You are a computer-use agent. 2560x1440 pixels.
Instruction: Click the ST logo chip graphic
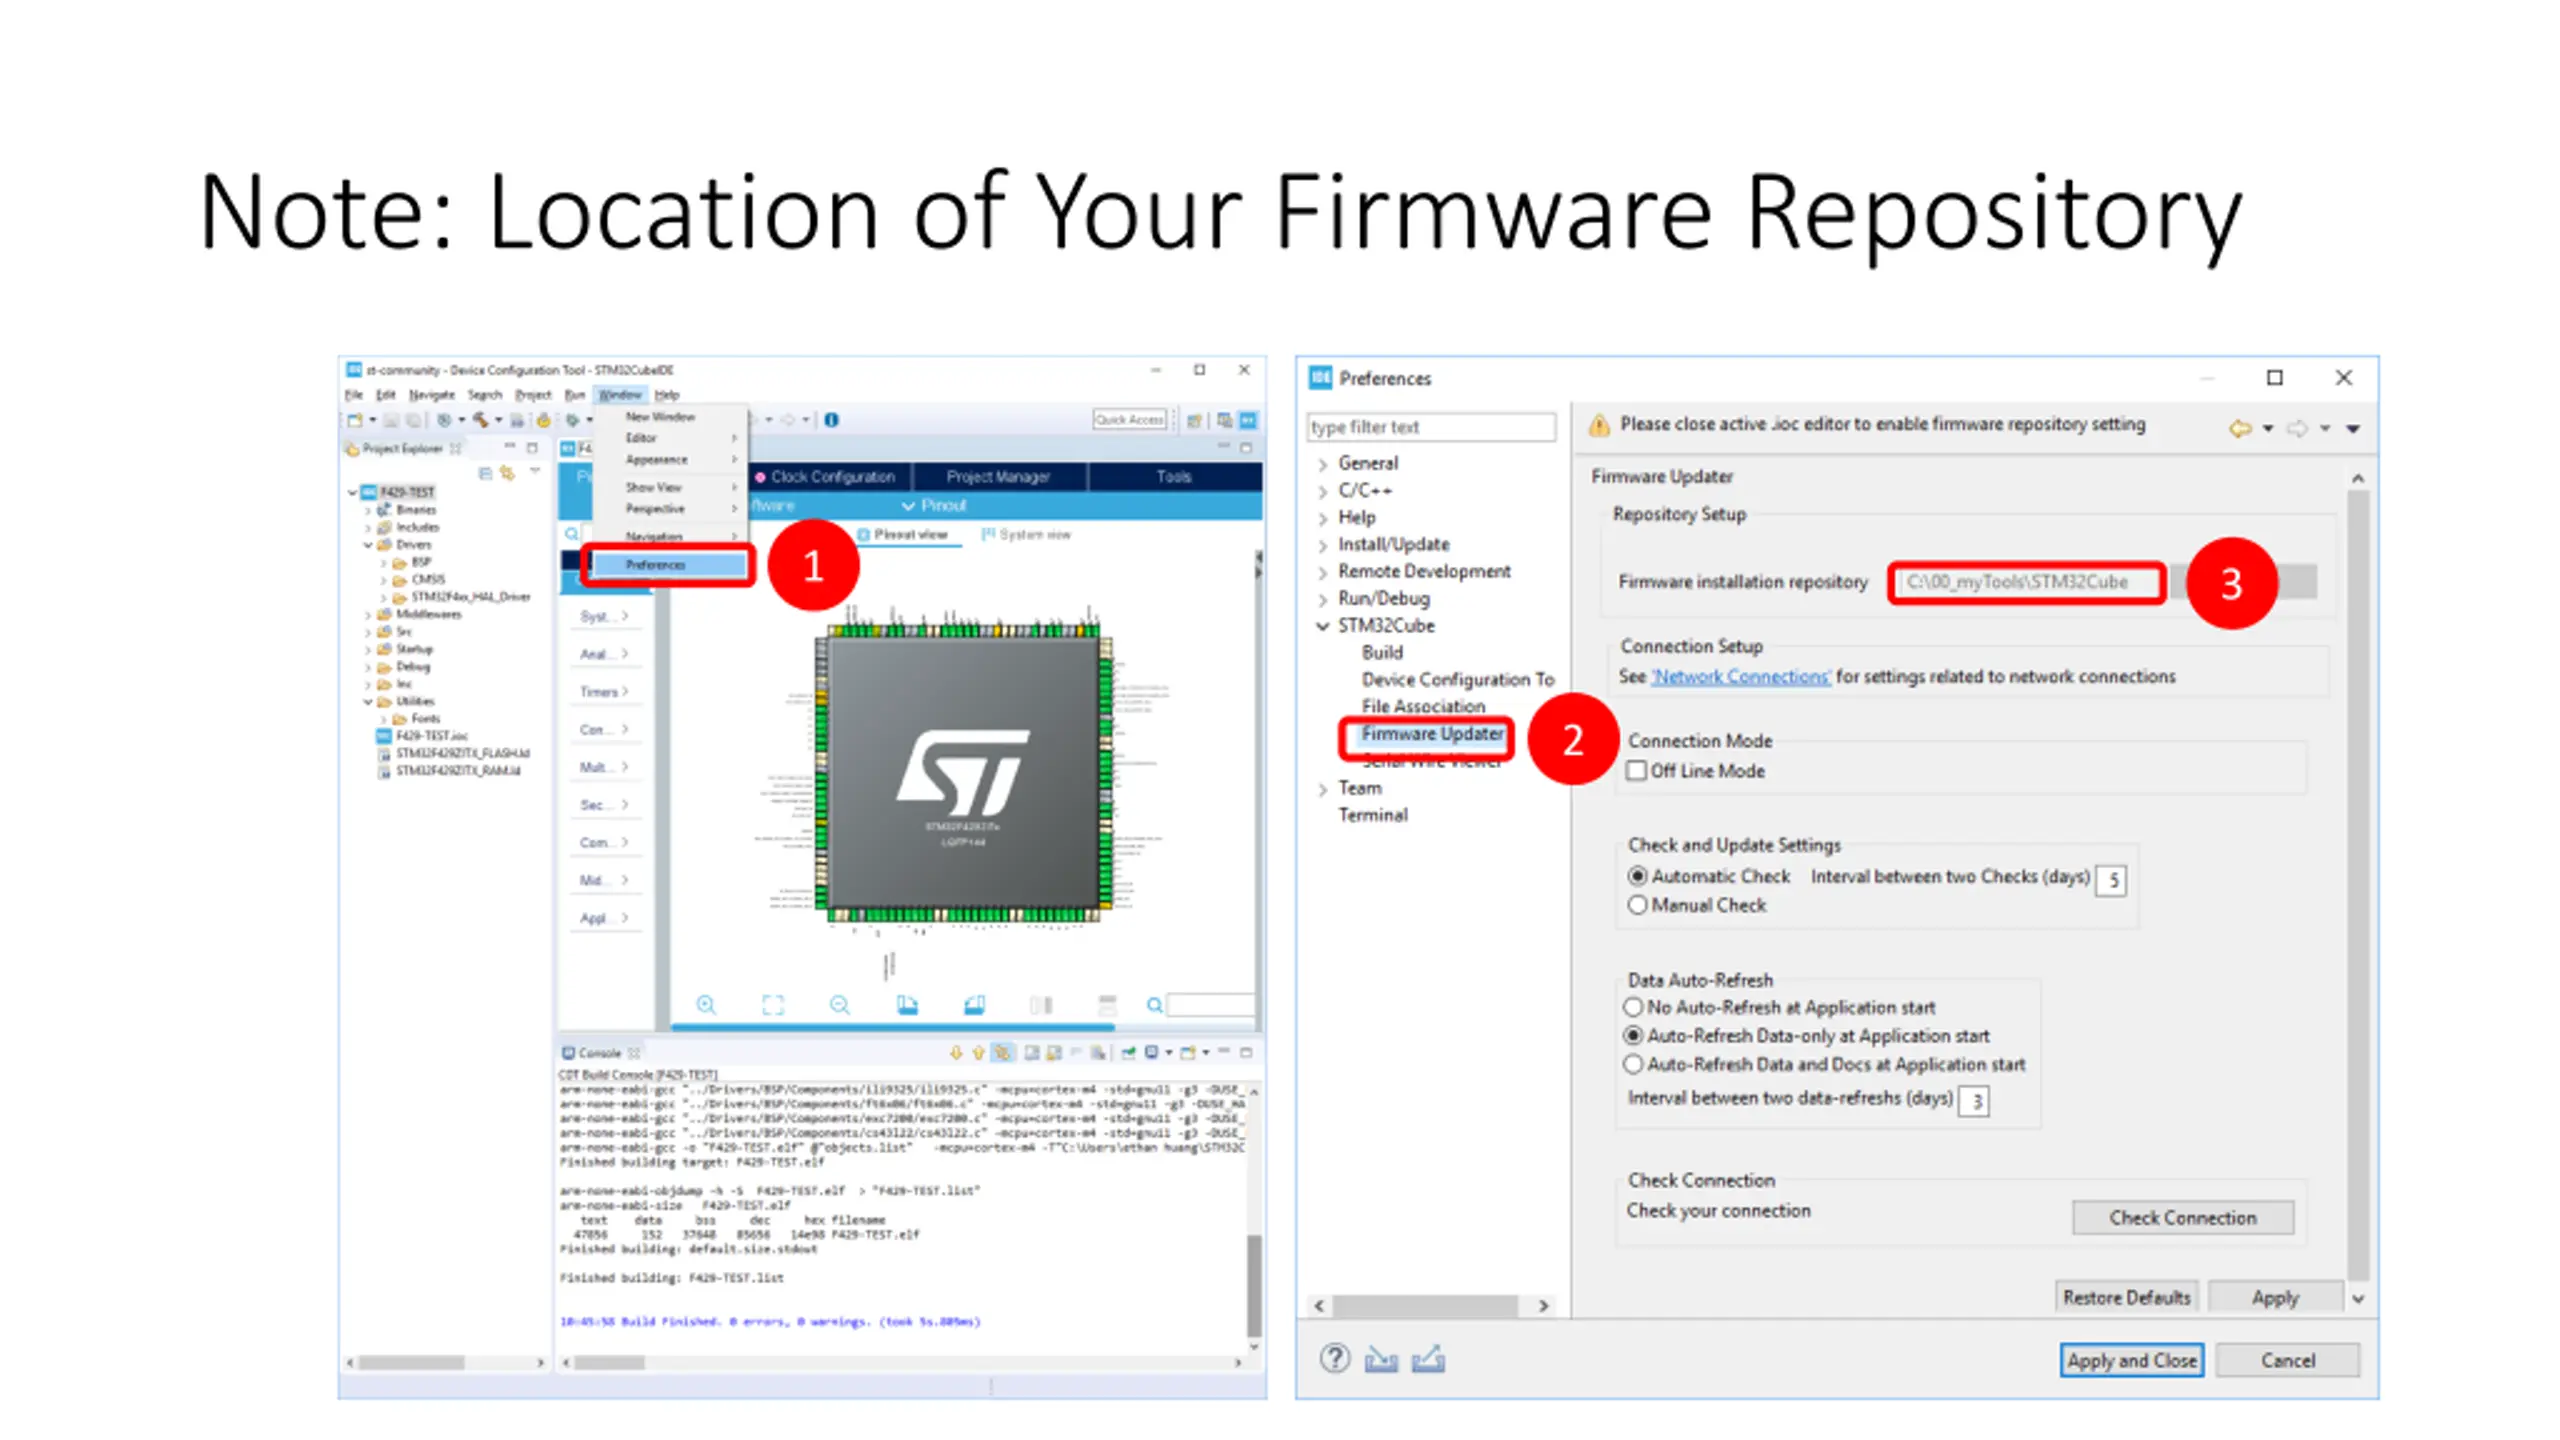(x=963, y=771)
